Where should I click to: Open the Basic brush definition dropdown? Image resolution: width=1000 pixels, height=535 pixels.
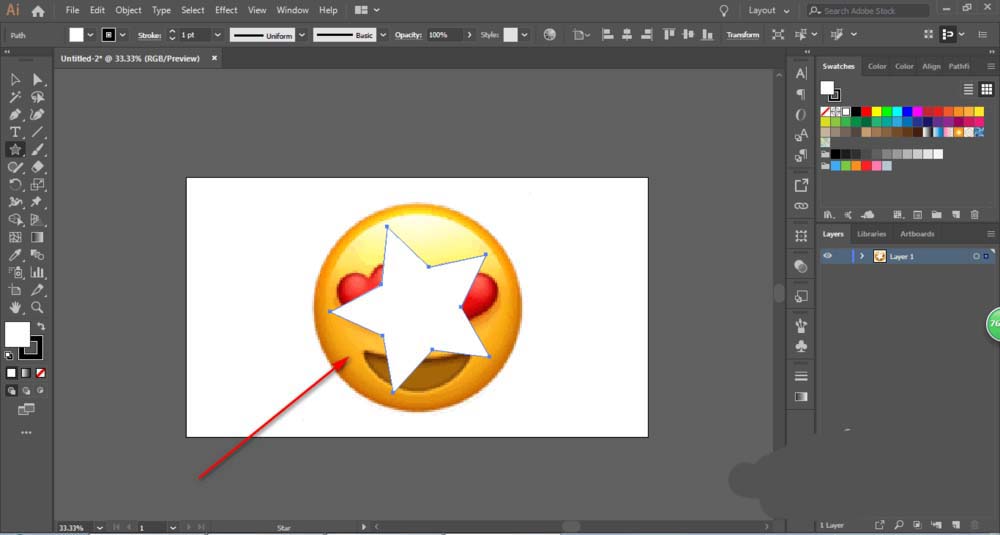pos(383,35)
